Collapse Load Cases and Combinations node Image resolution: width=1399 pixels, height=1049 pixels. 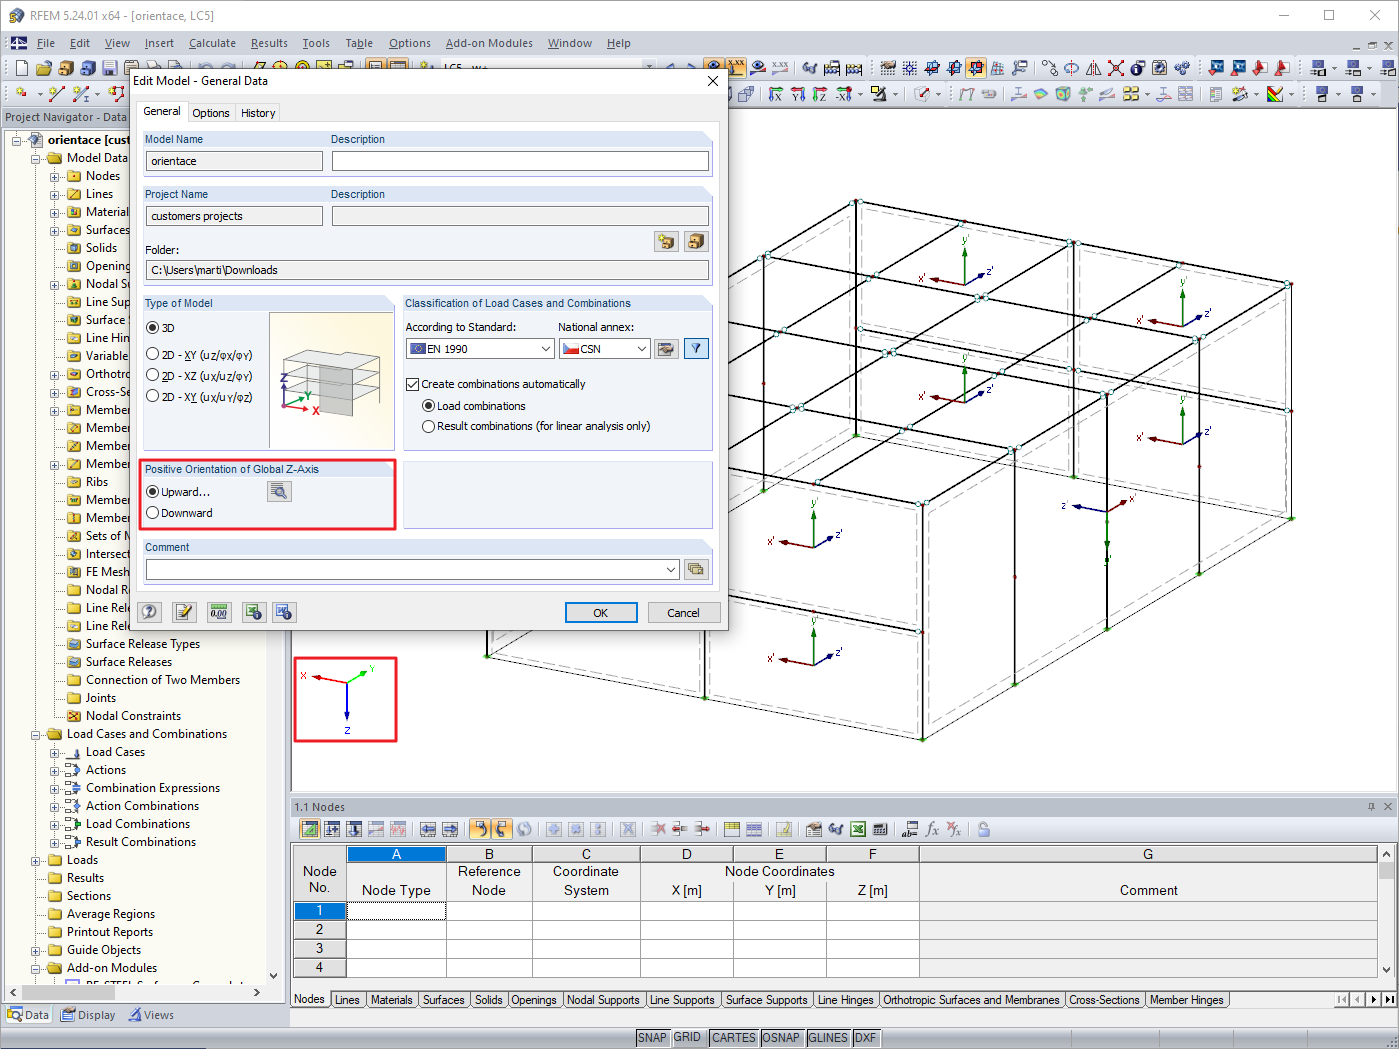36,734
